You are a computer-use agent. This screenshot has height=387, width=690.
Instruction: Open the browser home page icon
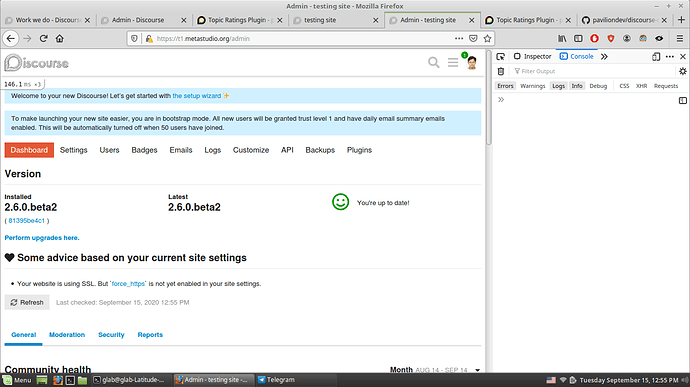coord(59,39)
